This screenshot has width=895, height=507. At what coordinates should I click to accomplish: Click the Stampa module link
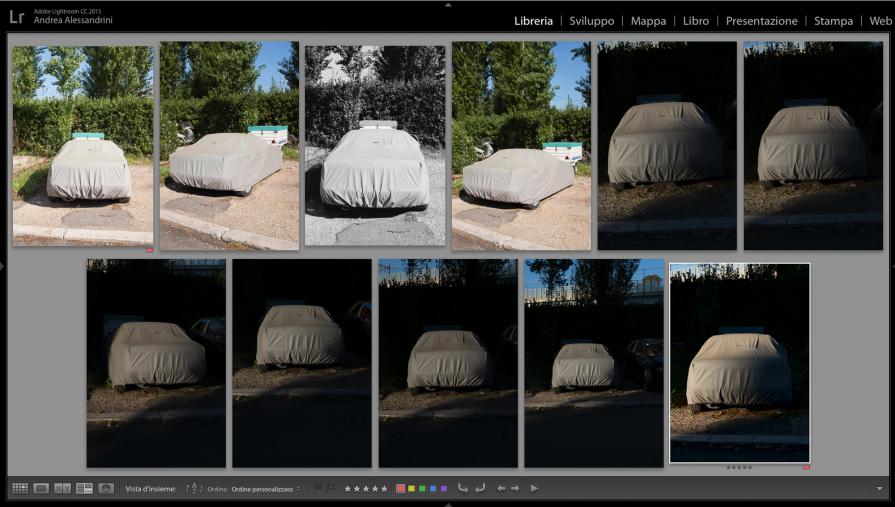click(833, 21)
